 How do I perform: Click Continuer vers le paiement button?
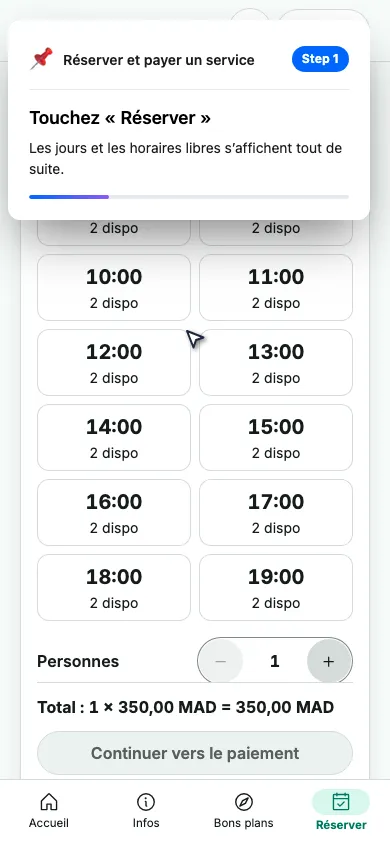[195, 752]
